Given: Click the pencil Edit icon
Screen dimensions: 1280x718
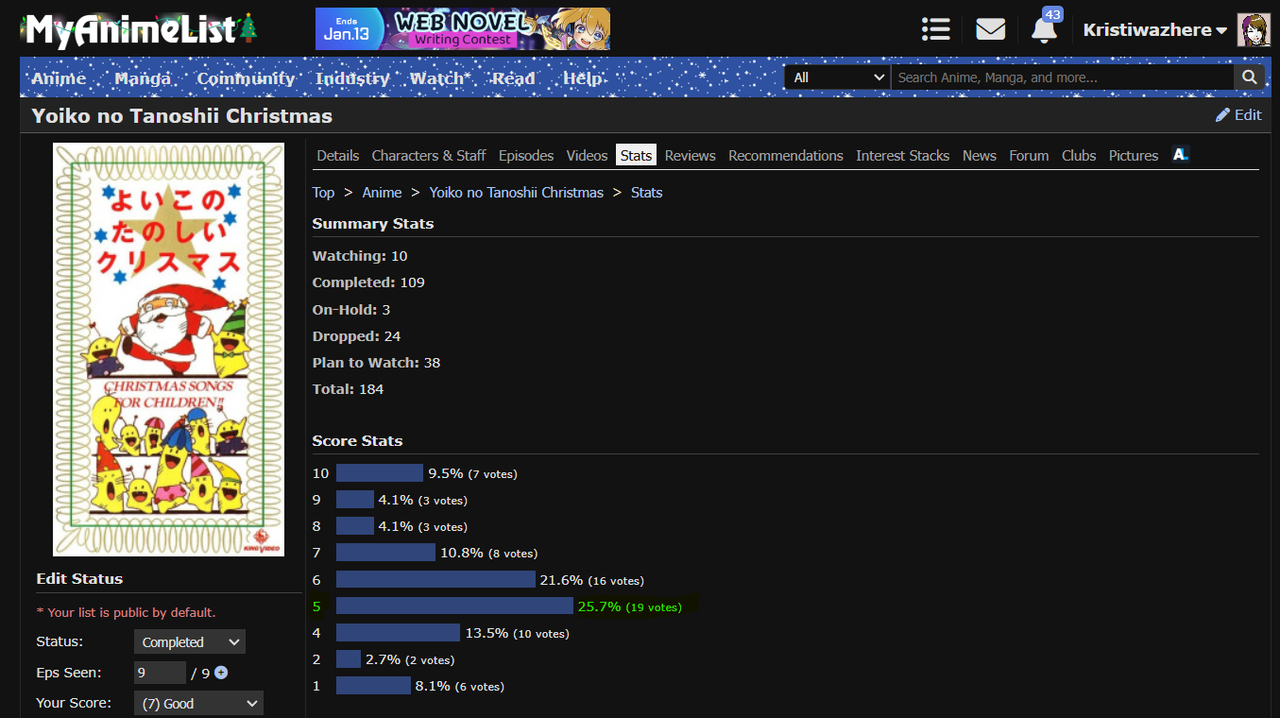Looking at the screenshot, I should click(1222, 115).
